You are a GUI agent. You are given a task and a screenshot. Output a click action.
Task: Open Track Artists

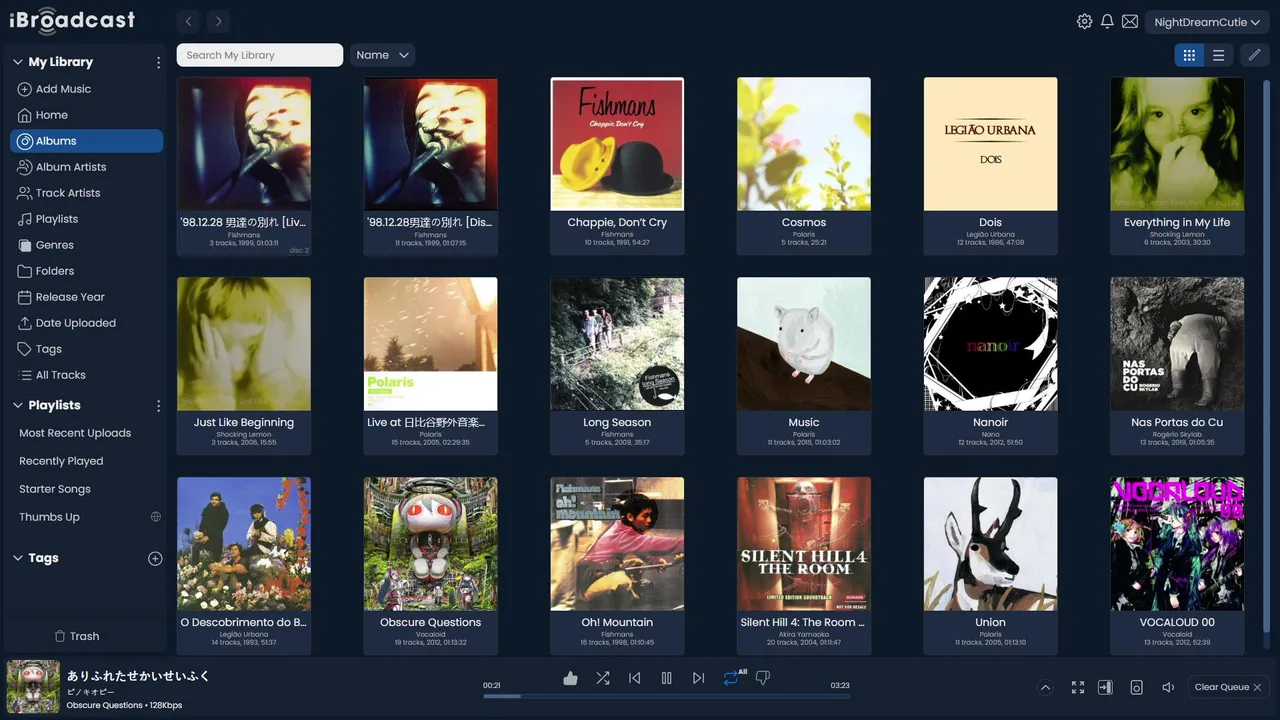86,193
